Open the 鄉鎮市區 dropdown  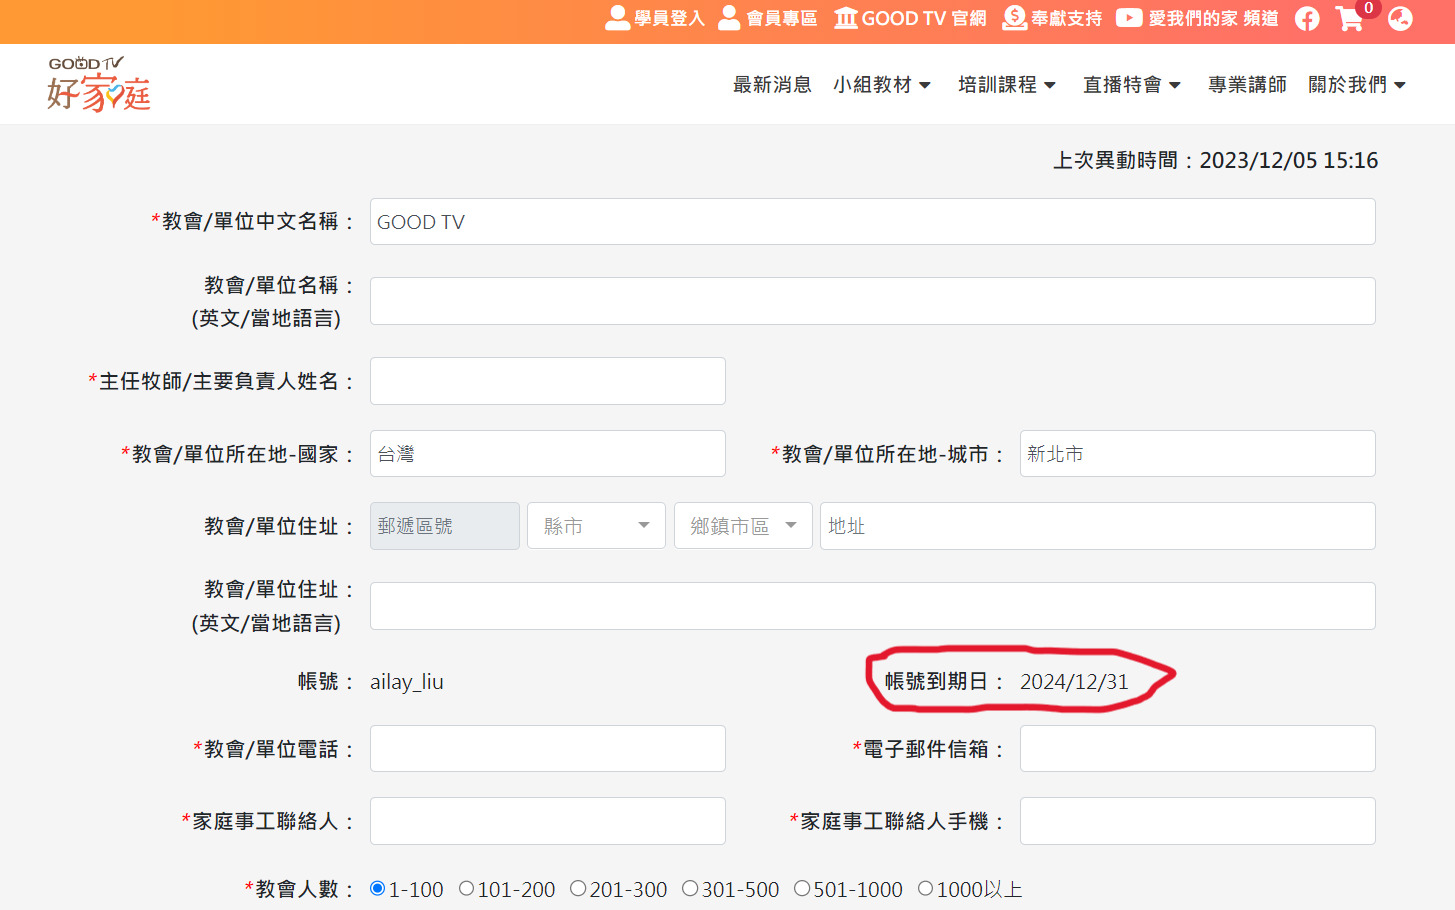pos(743,526)
